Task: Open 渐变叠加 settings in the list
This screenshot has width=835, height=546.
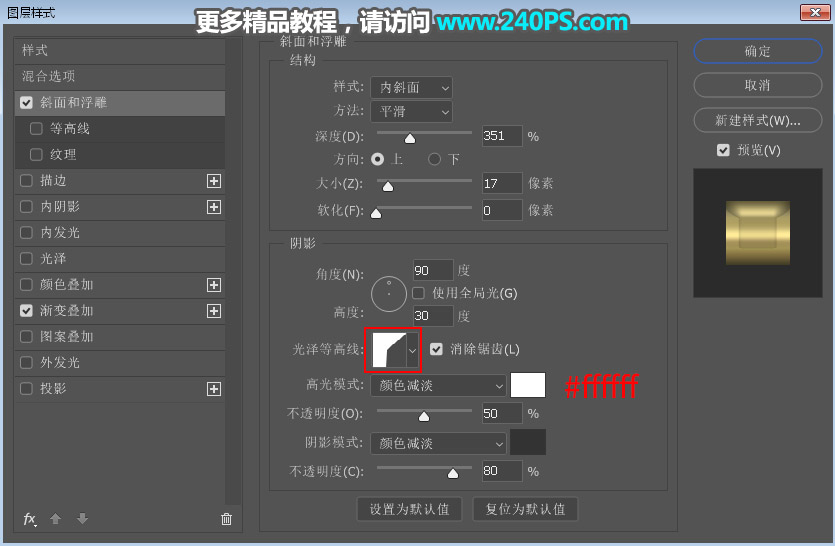Action: tap(120, 311)
